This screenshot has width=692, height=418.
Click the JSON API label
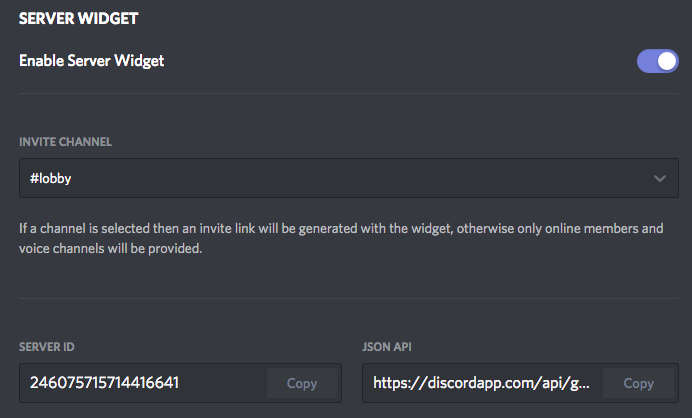coord(387,347)
